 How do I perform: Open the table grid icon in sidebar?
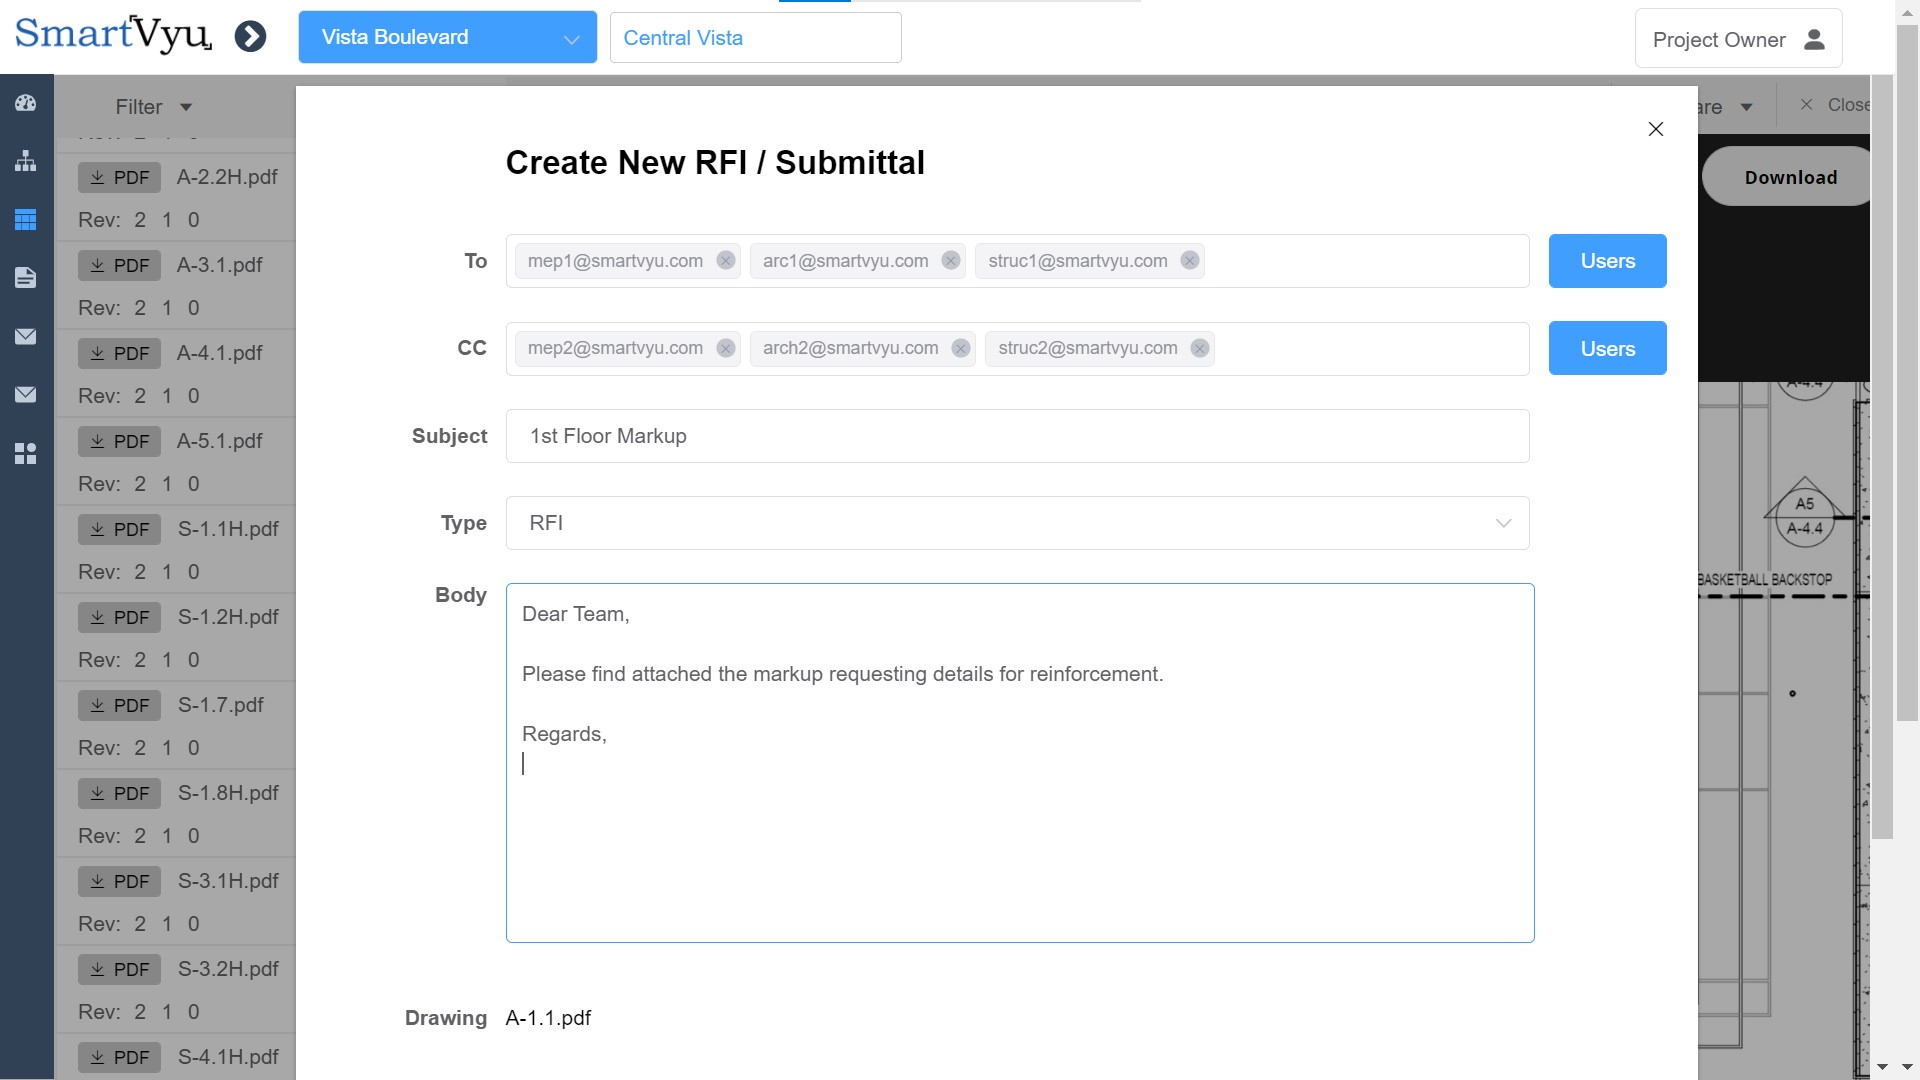(26, 219)
